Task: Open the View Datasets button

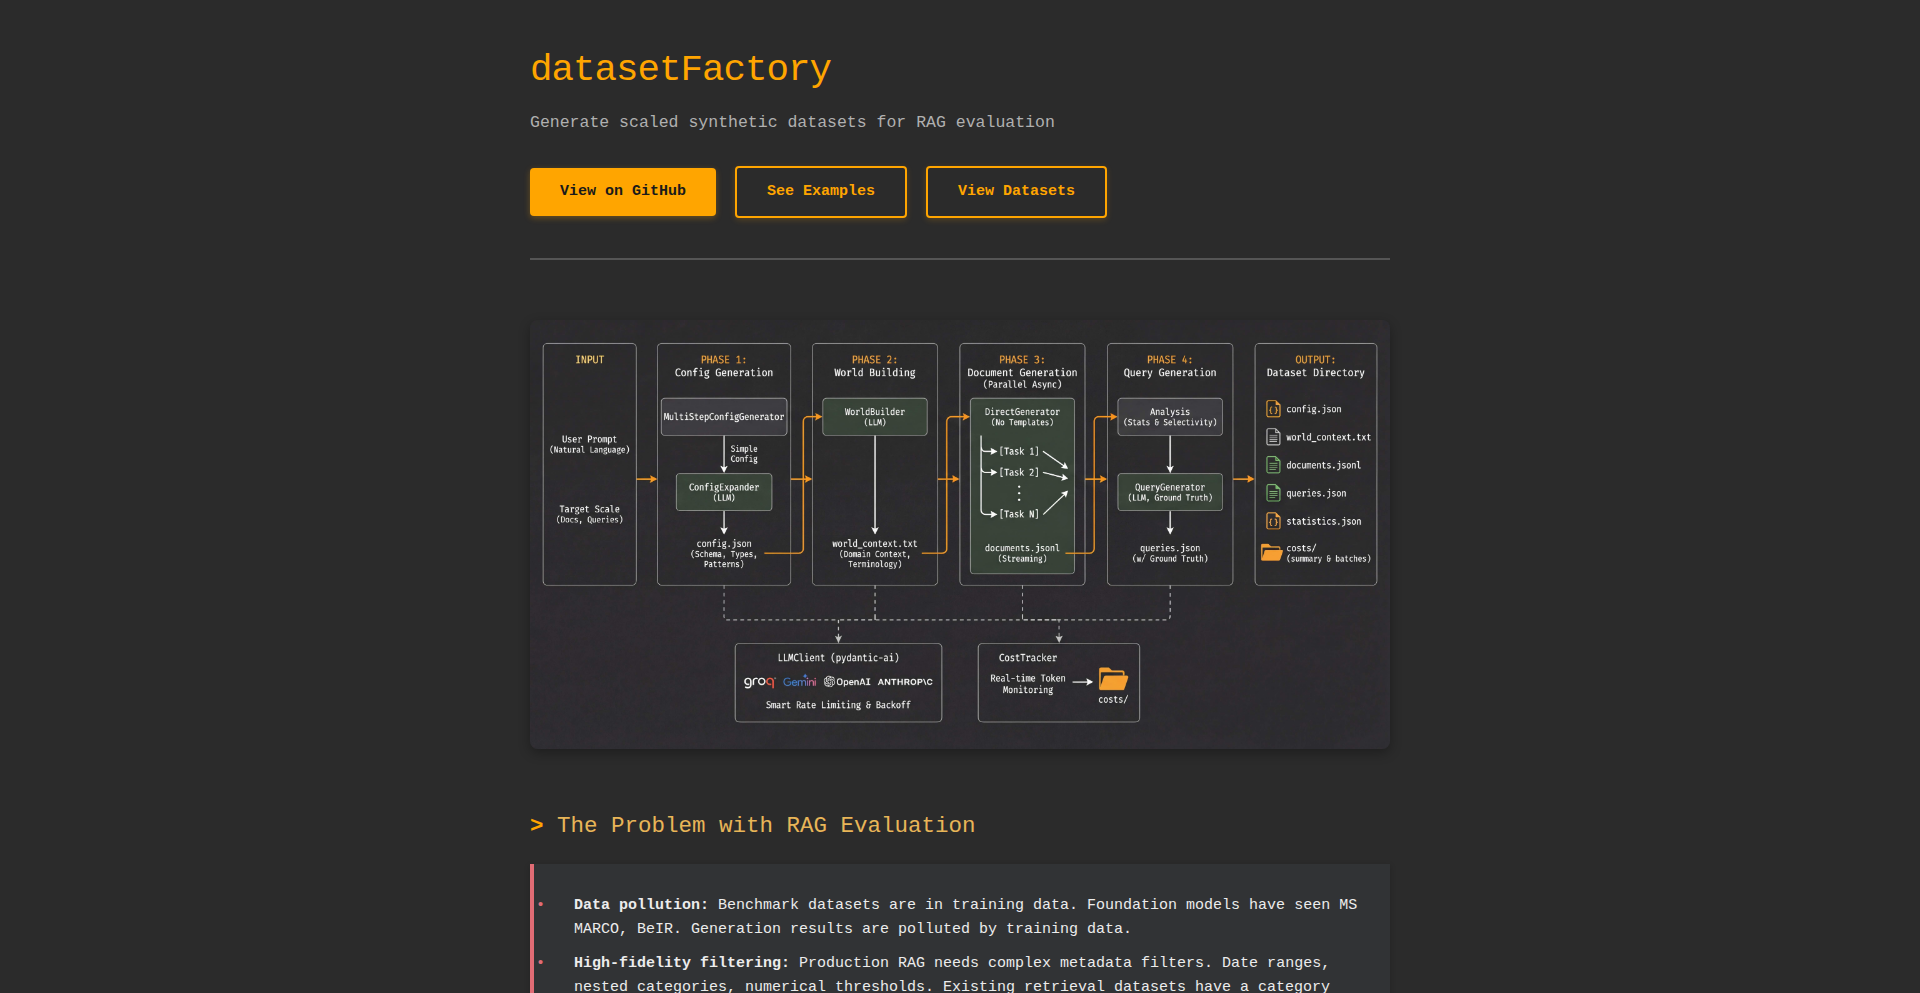Action: (x=1016, y=191)
